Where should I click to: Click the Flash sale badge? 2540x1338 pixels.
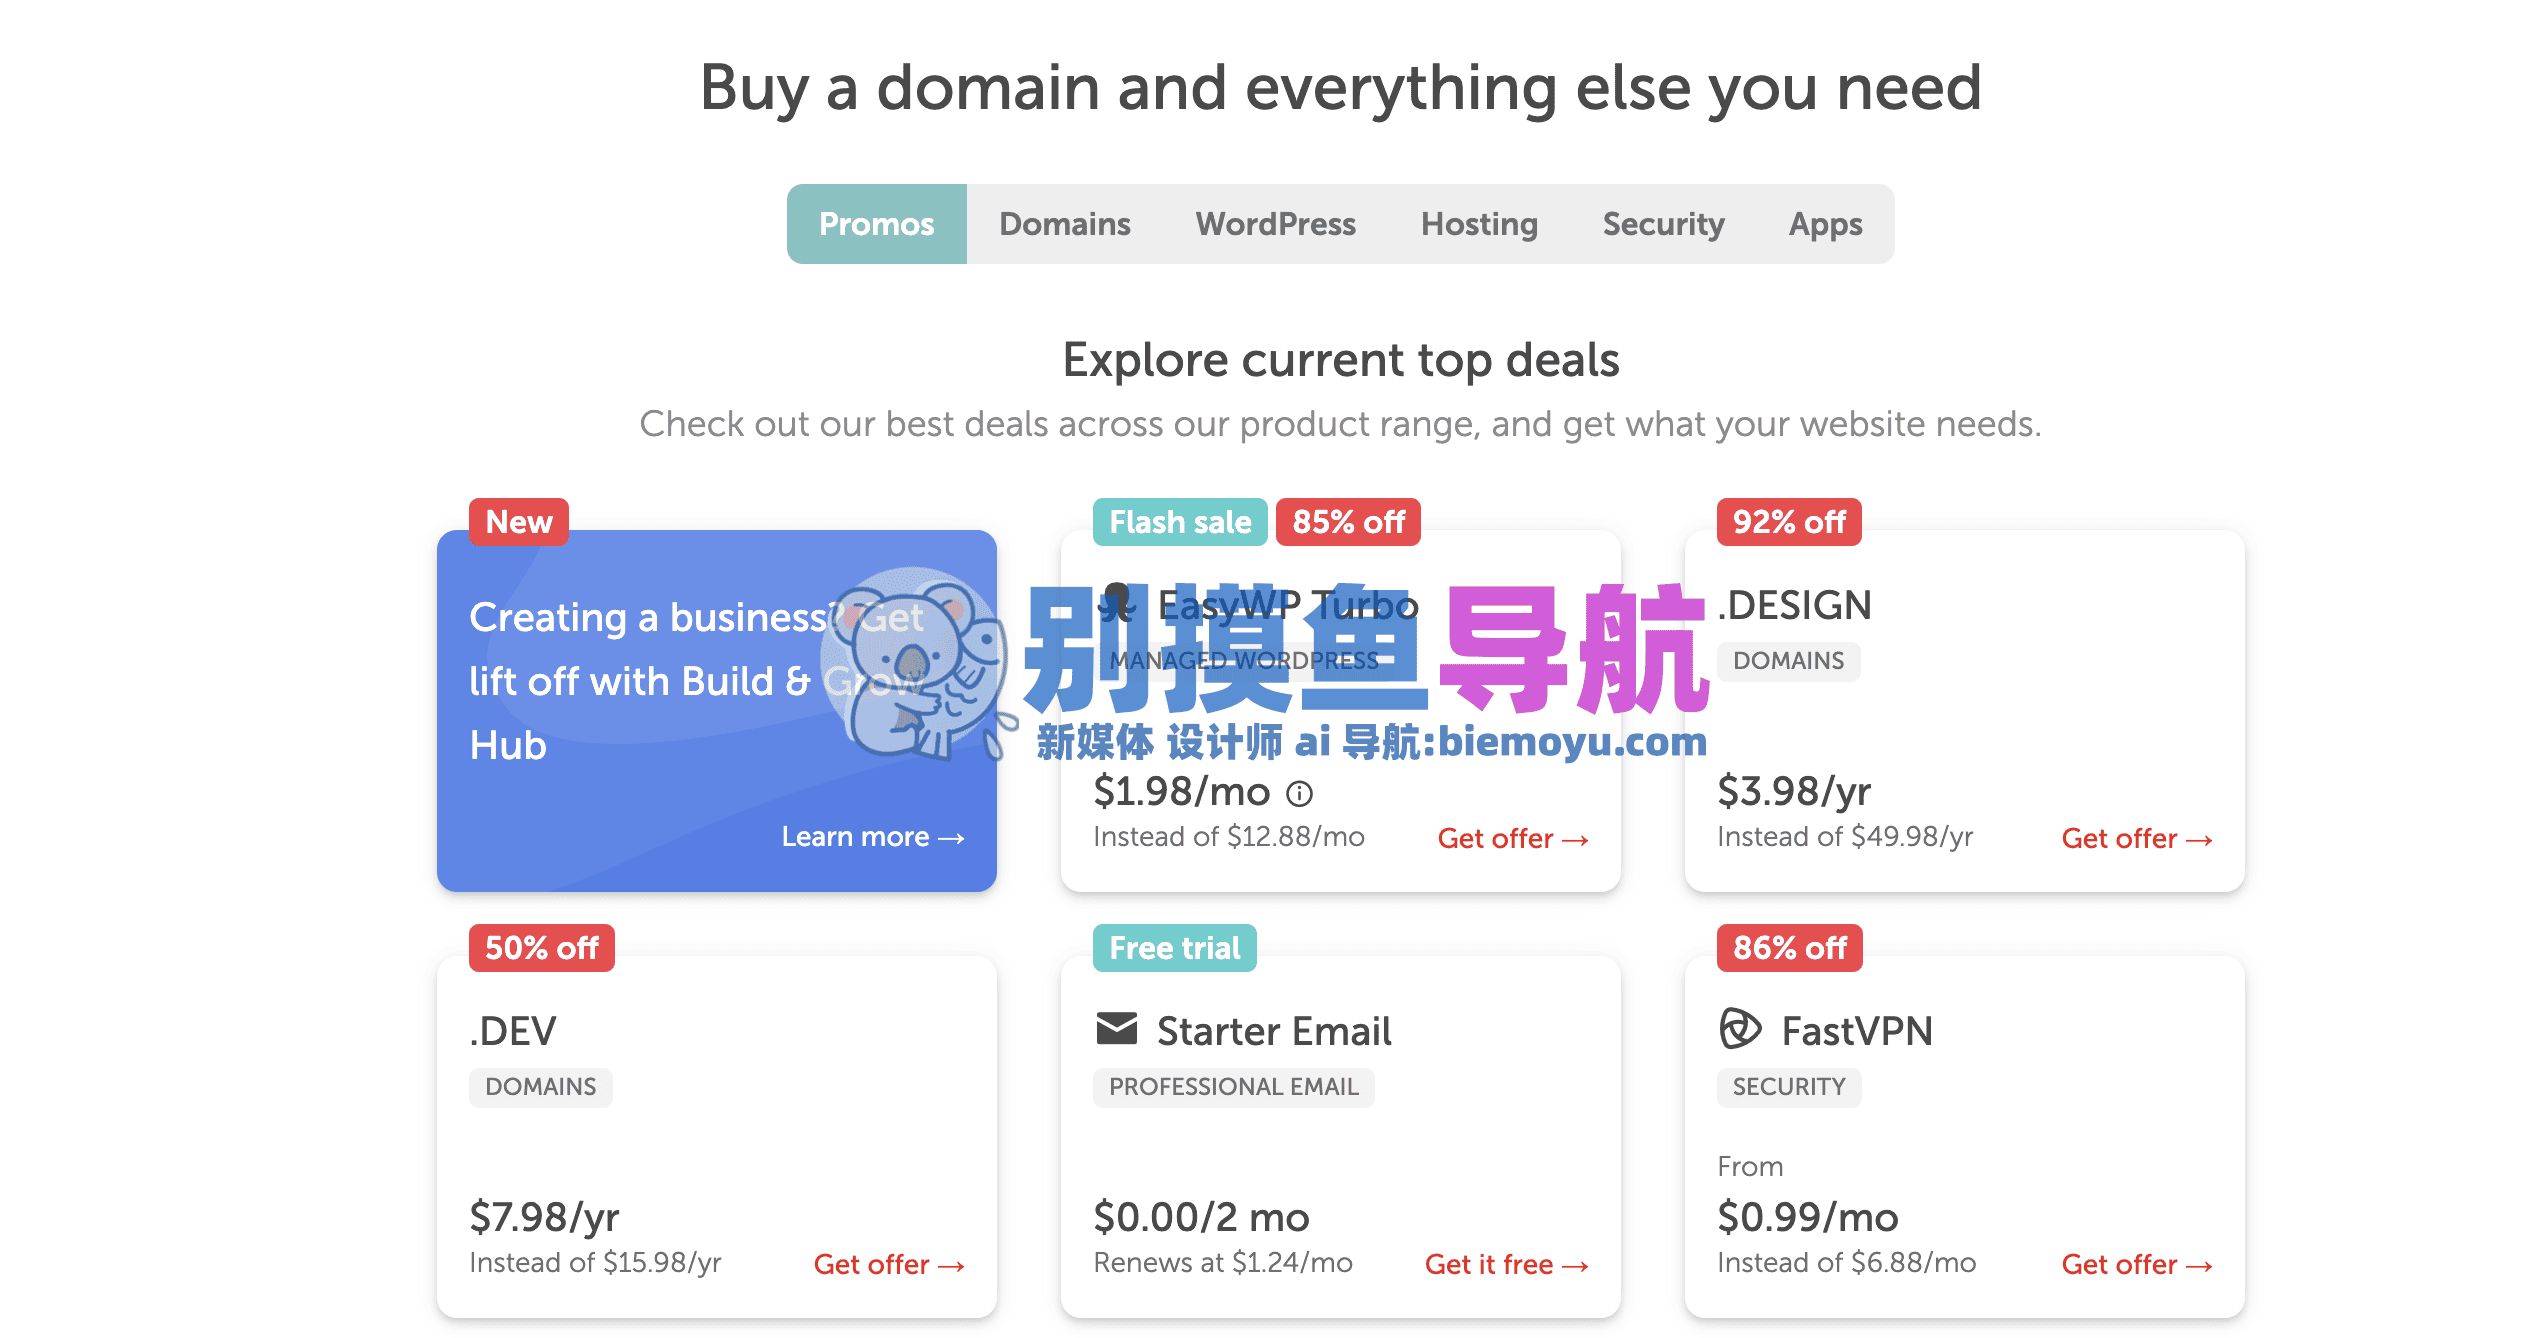click(x=1180, y=522)
